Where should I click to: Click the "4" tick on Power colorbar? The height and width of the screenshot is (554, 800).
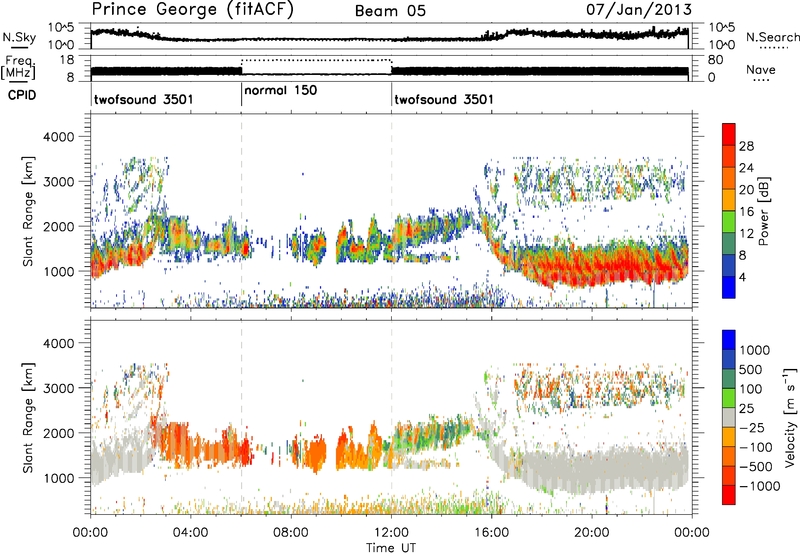742,277
